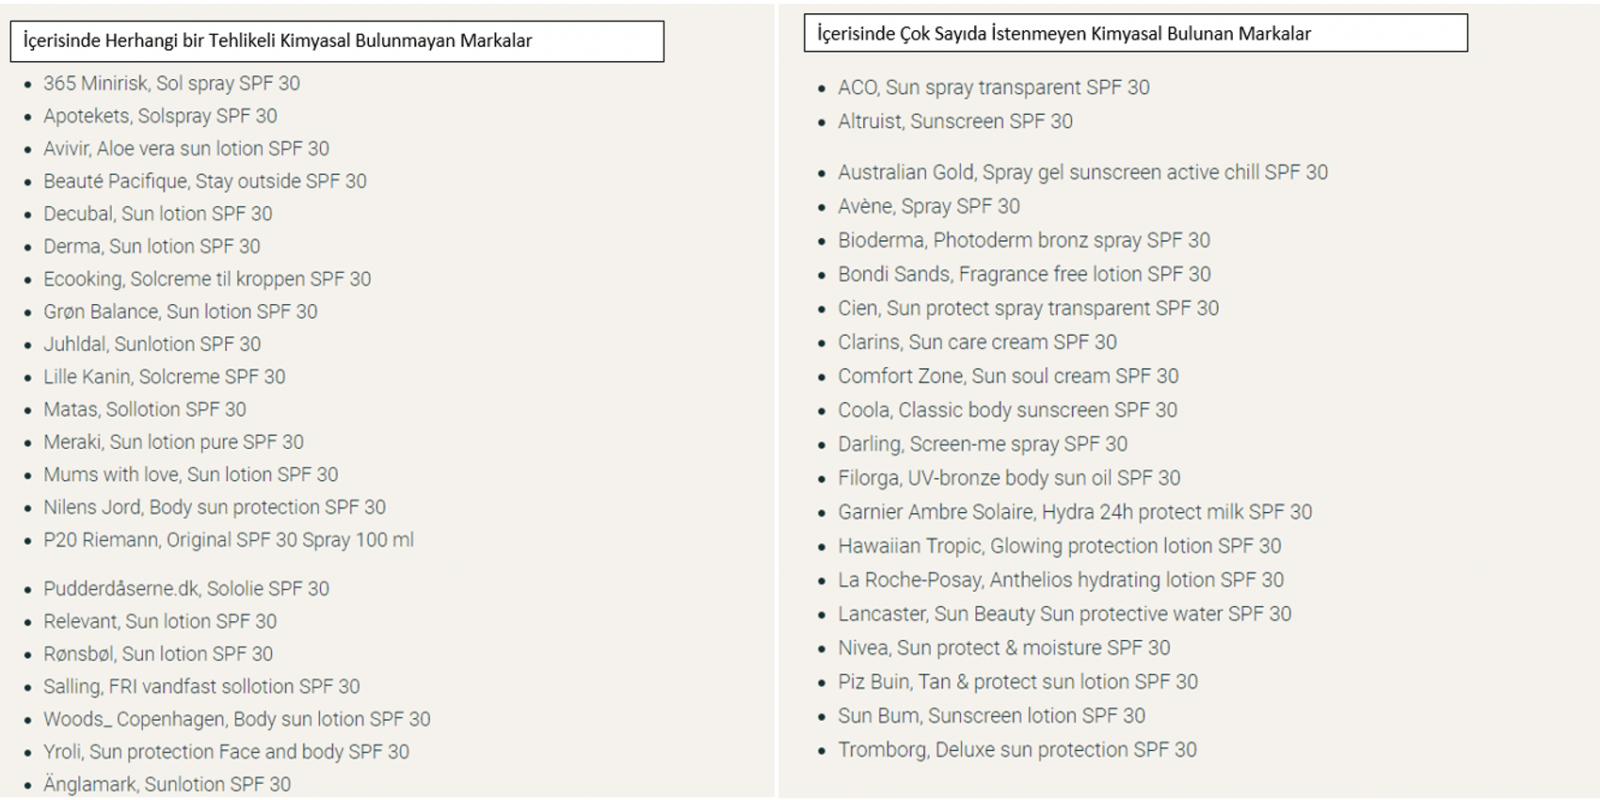
Task: Click the Woods_ Copenhagen Body sun lotion entry
Action: (237, 719)
